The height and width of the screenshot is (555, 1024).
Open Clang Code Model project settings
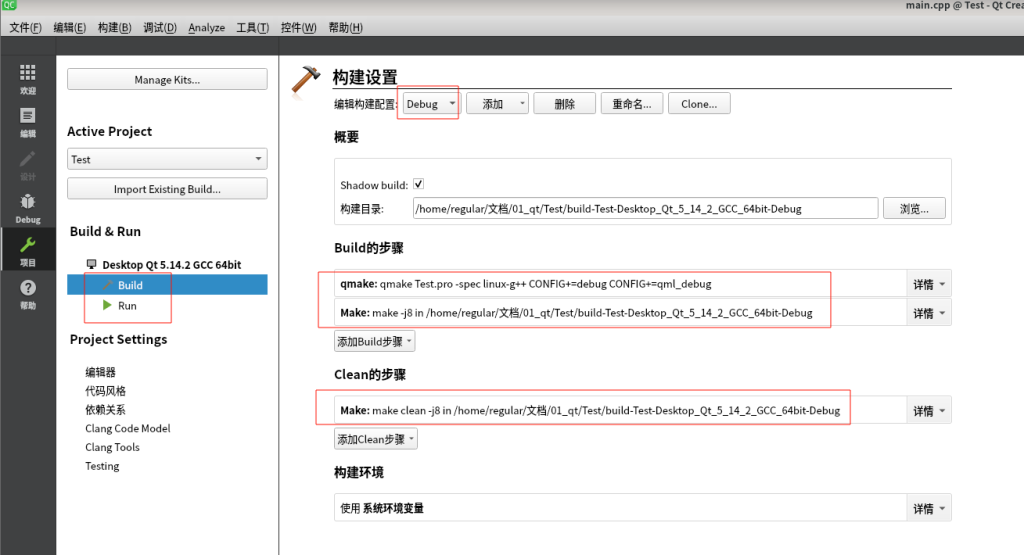point(127,428)
